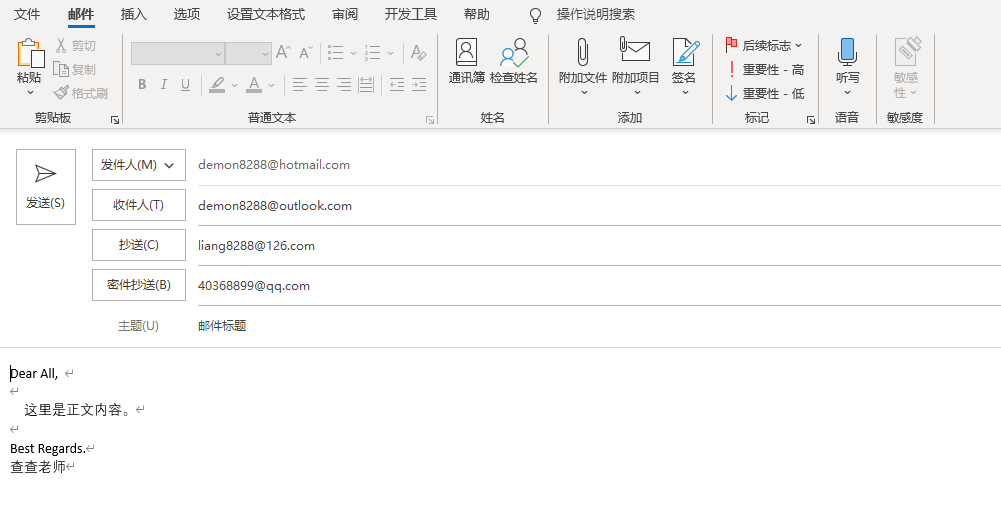This screenshot has width=1001, height=510.
Task: Decrease paragraph indent
Action: tap(397, 84)
